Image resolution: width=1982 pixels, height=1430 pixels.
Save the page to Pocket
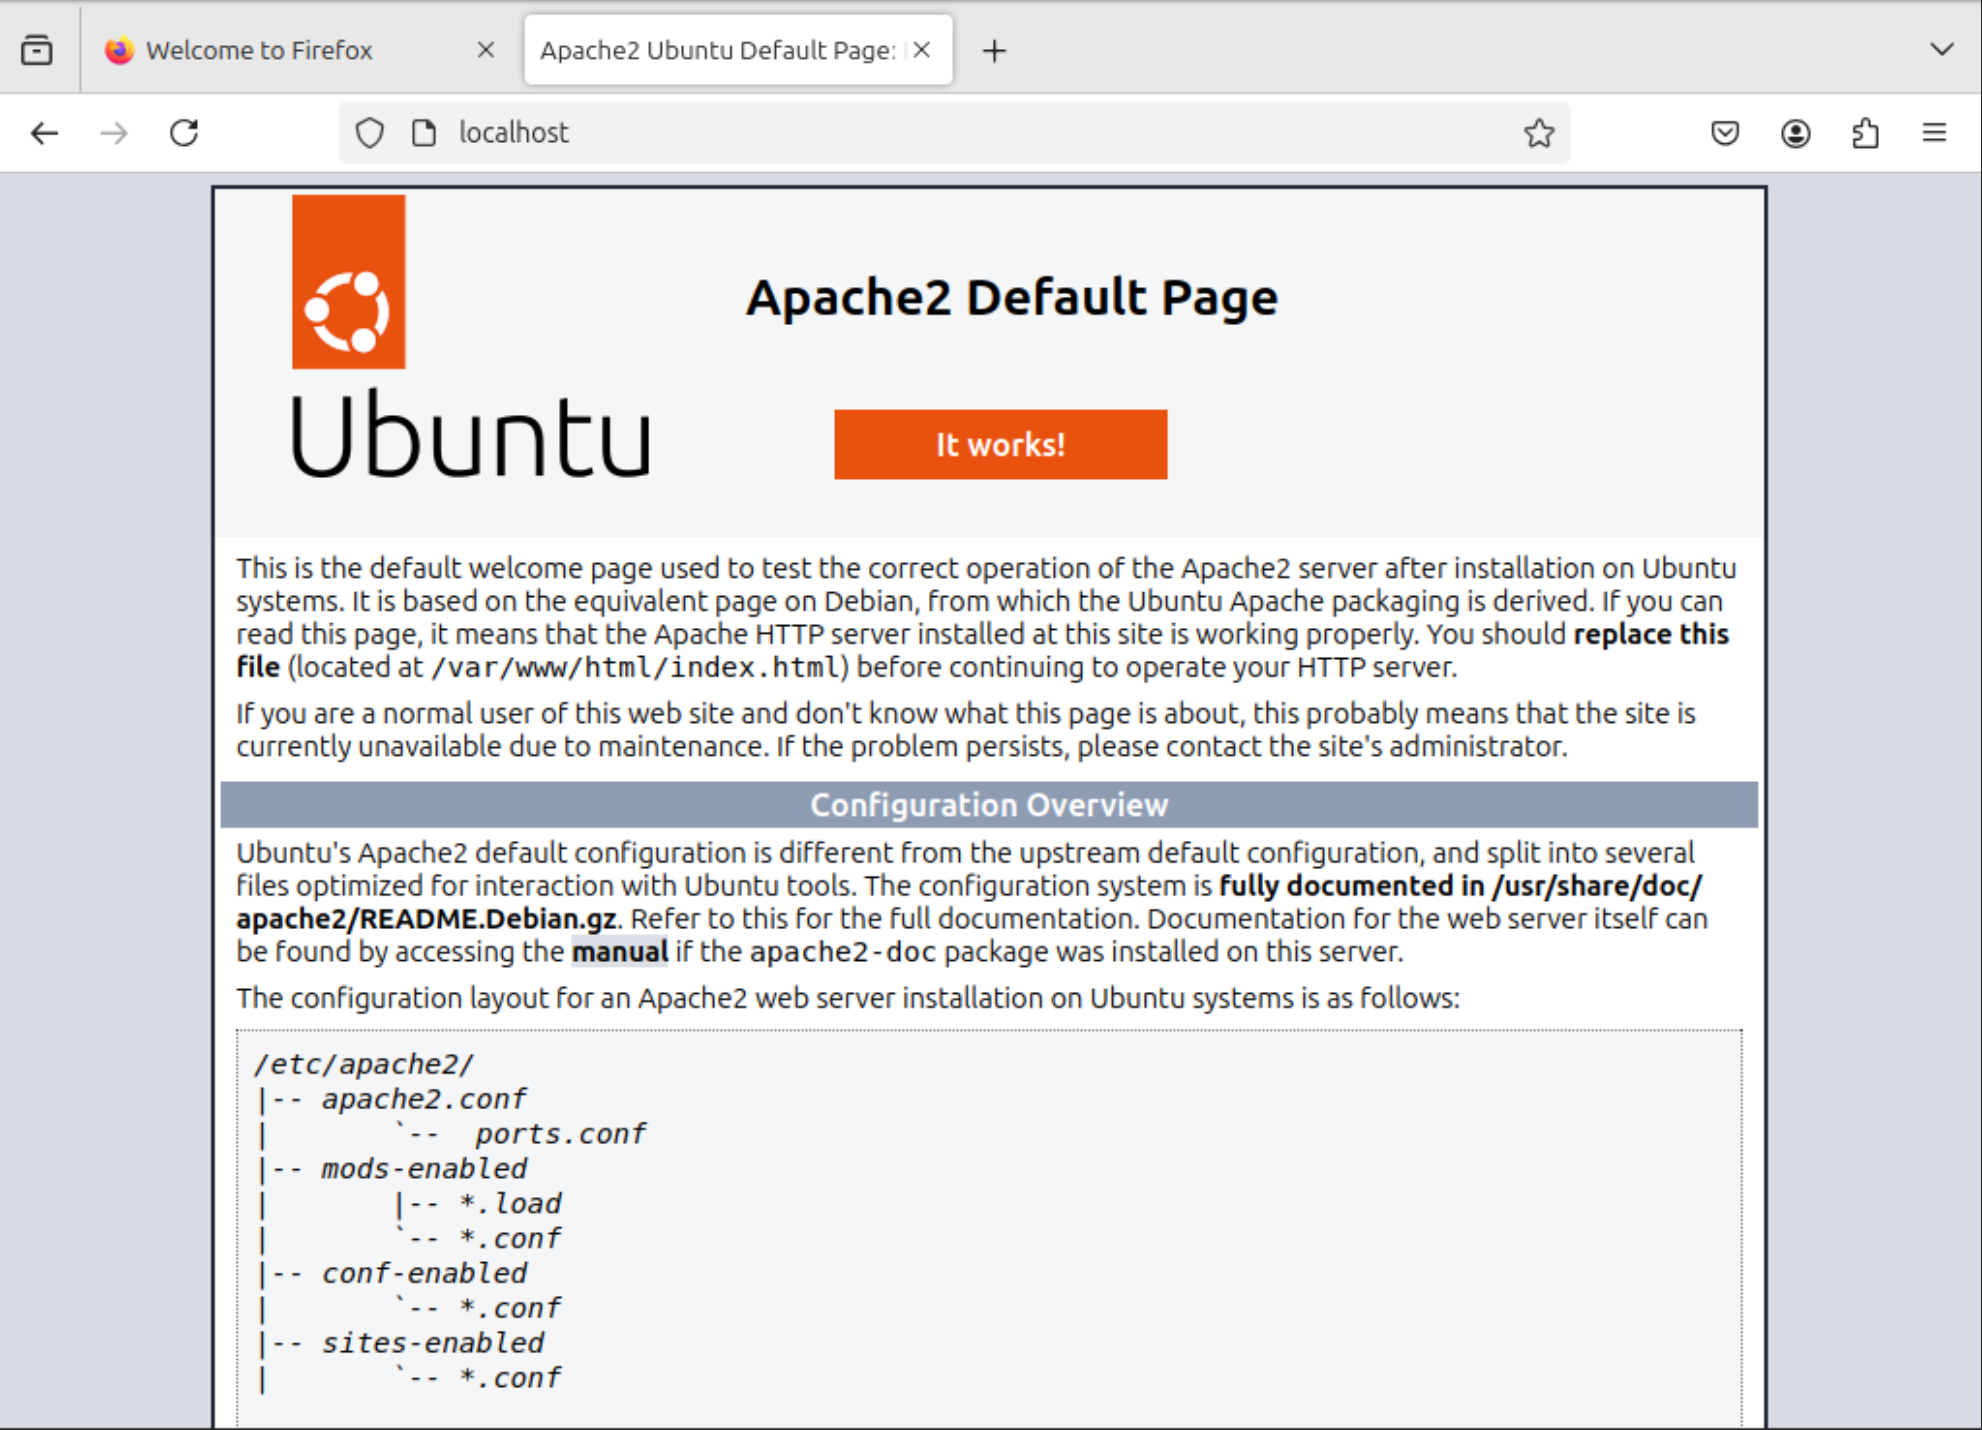pyautogui.click(x=1724, y=132)
